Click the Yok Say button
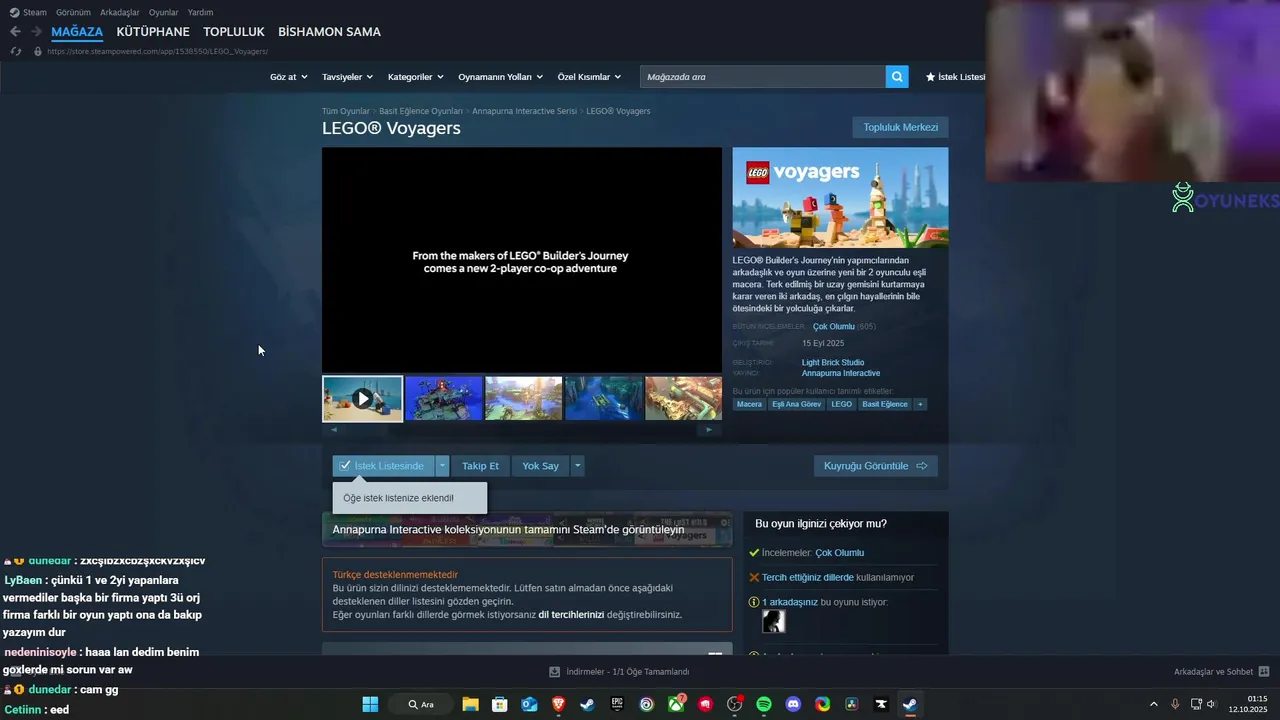 (x=540, y=466)
